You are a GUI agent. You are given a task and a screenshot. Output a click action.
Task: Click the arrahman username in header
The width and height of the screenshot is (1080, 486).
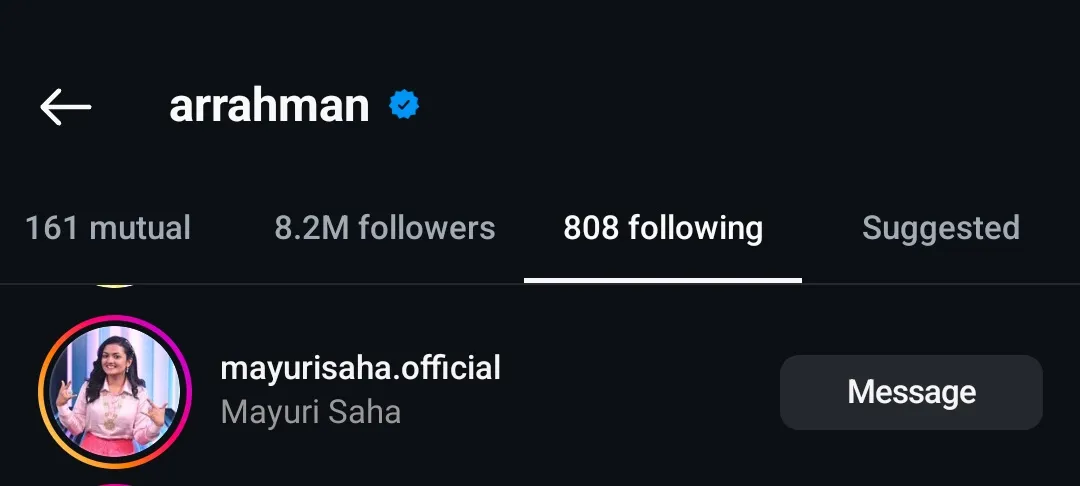pyautogui.click(x=269, y=105)
